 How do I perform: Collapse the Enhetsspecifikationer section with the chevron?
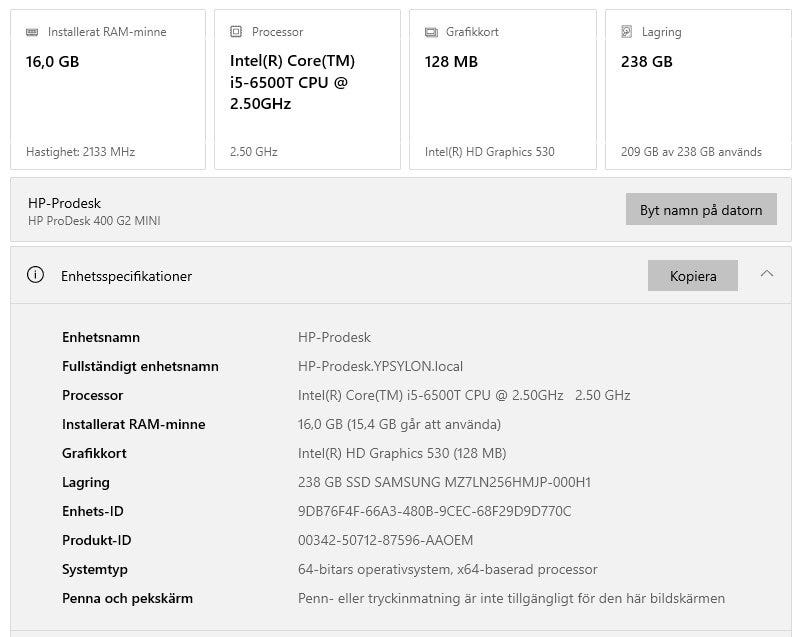pos(767,274)
